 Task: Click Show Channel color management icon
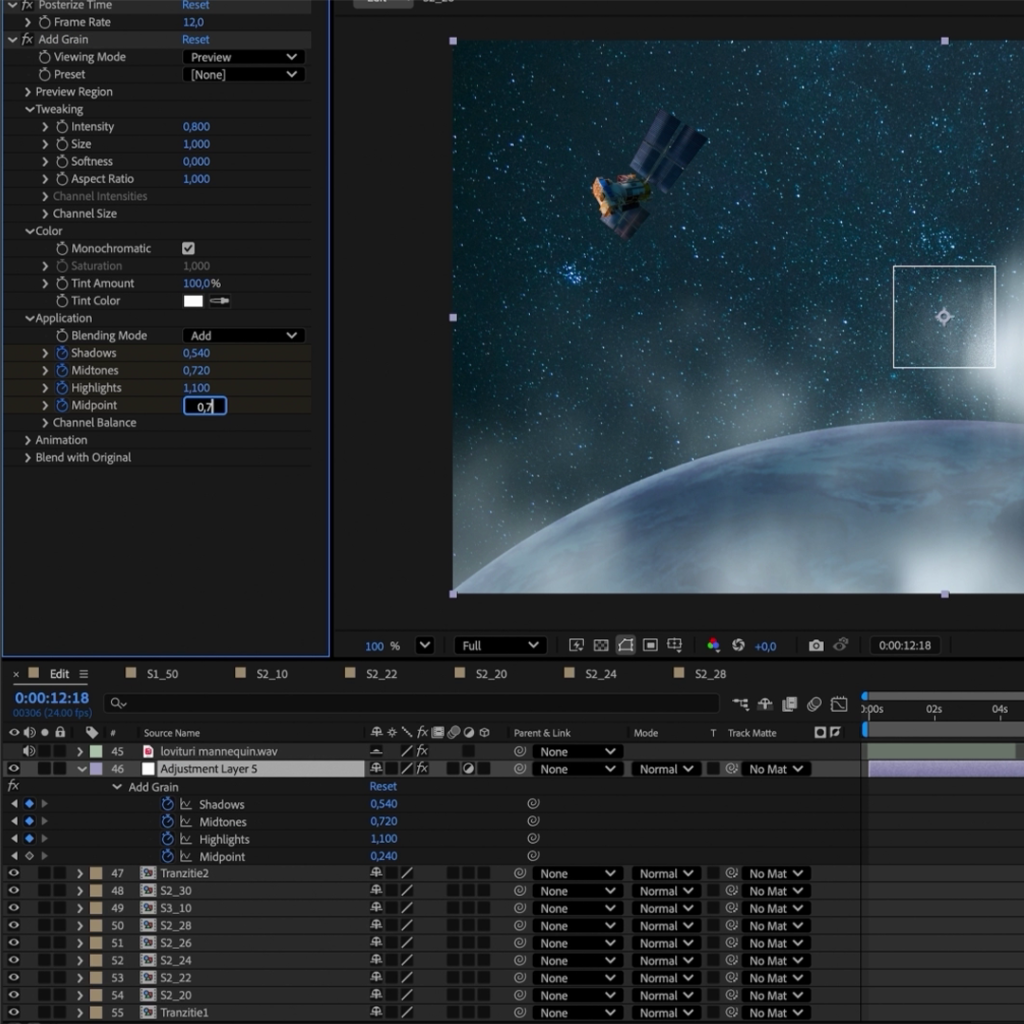click(x=713, y=646)
